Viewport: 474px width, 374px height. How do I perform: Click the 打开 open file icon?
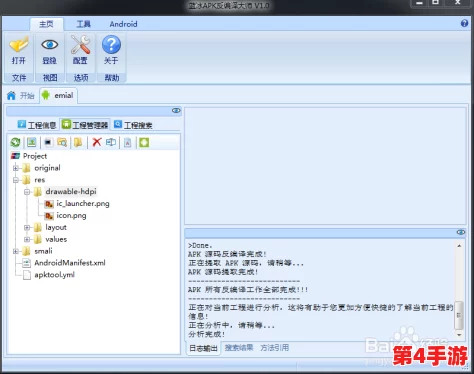click(19, 45)
